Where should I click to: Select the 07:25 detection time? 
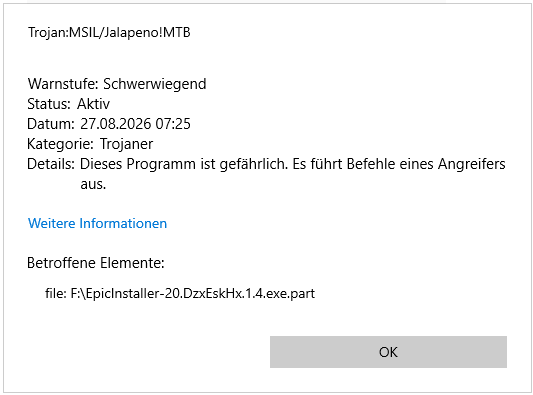(x=173, y=124)
